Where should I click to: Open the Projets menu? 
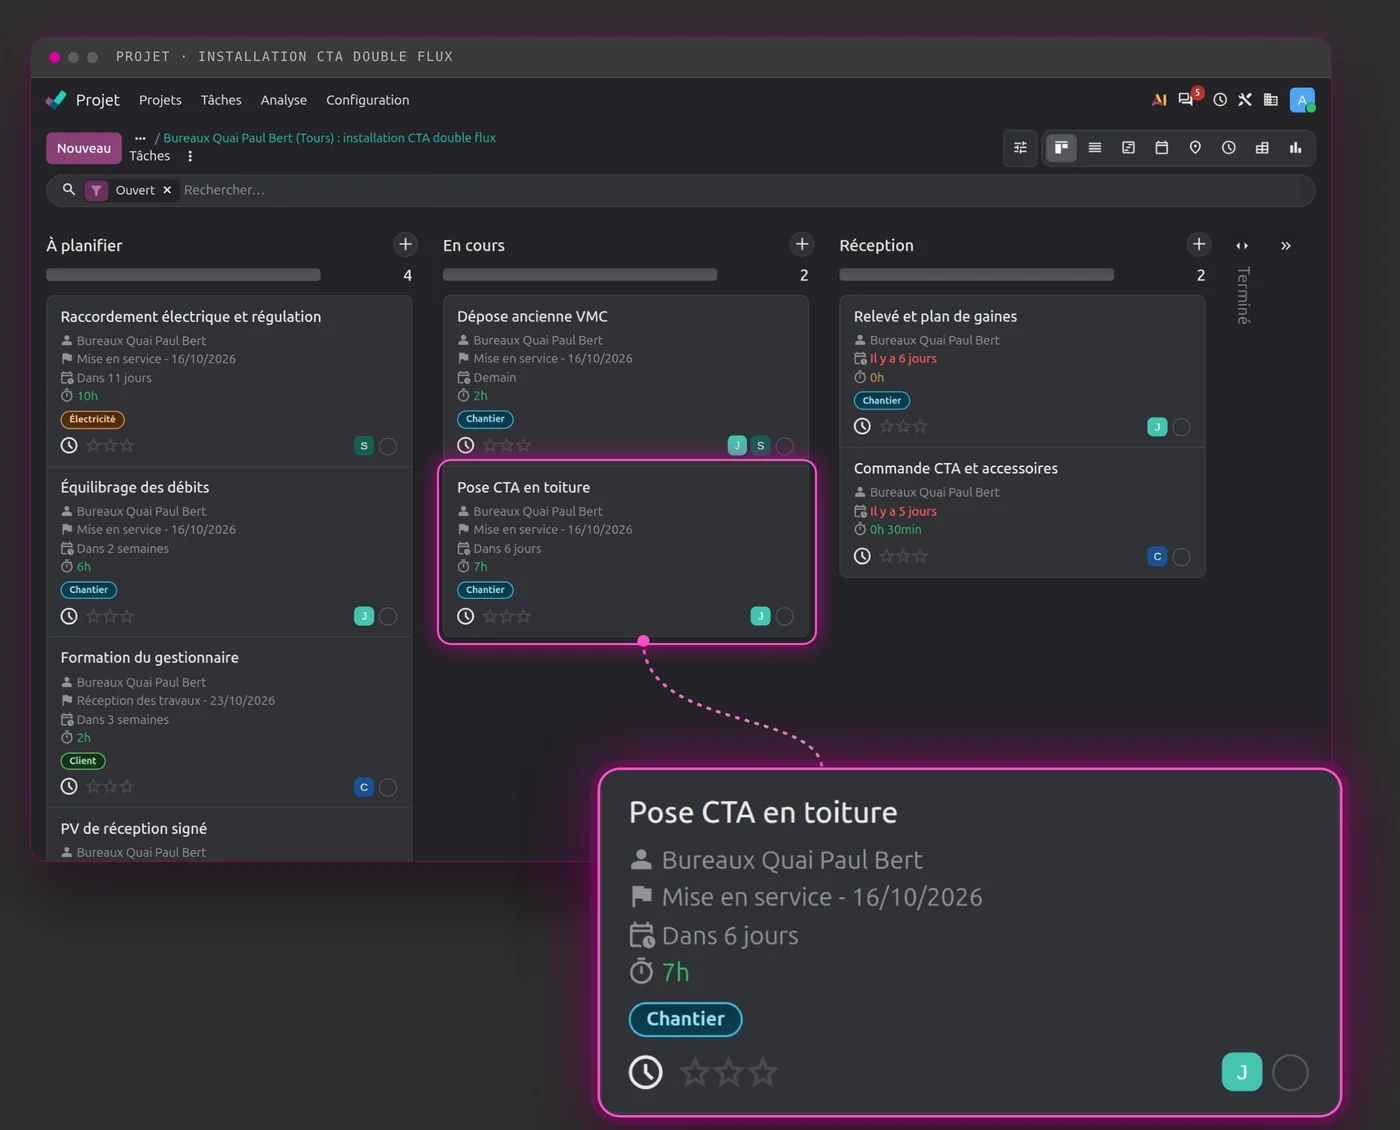point(160,100)
